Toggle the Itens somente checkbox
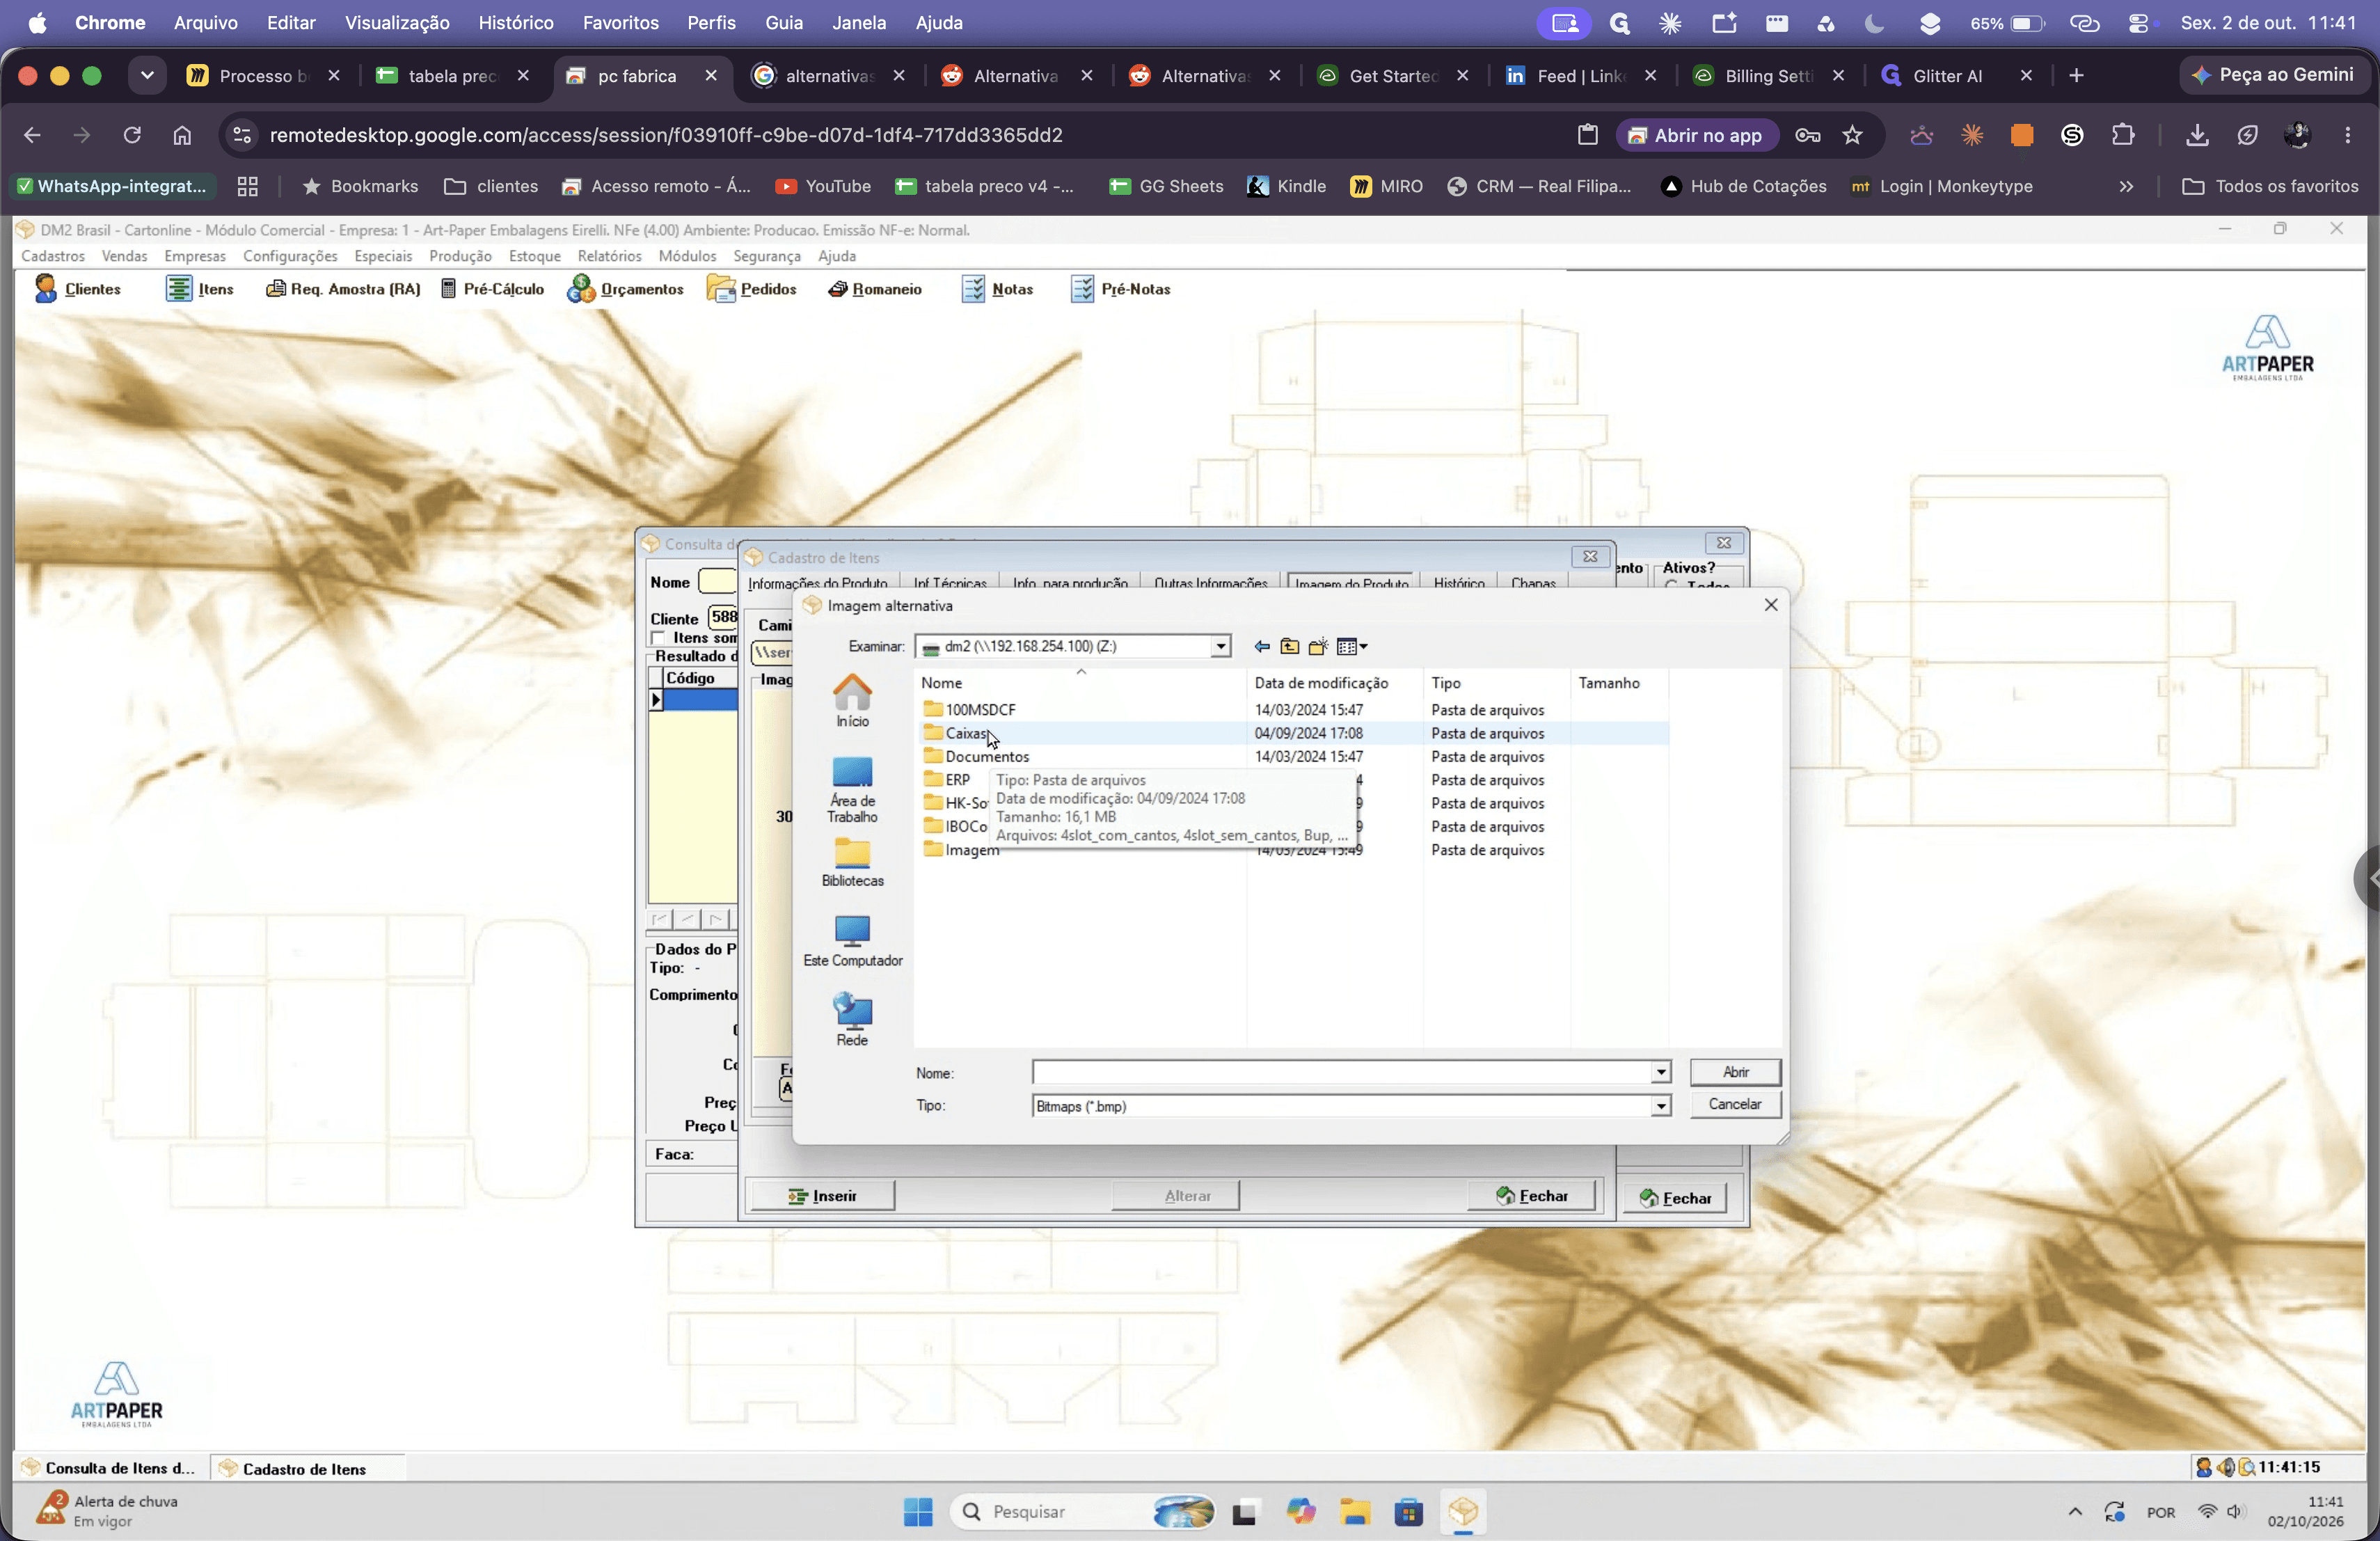 tap(658, 638)
